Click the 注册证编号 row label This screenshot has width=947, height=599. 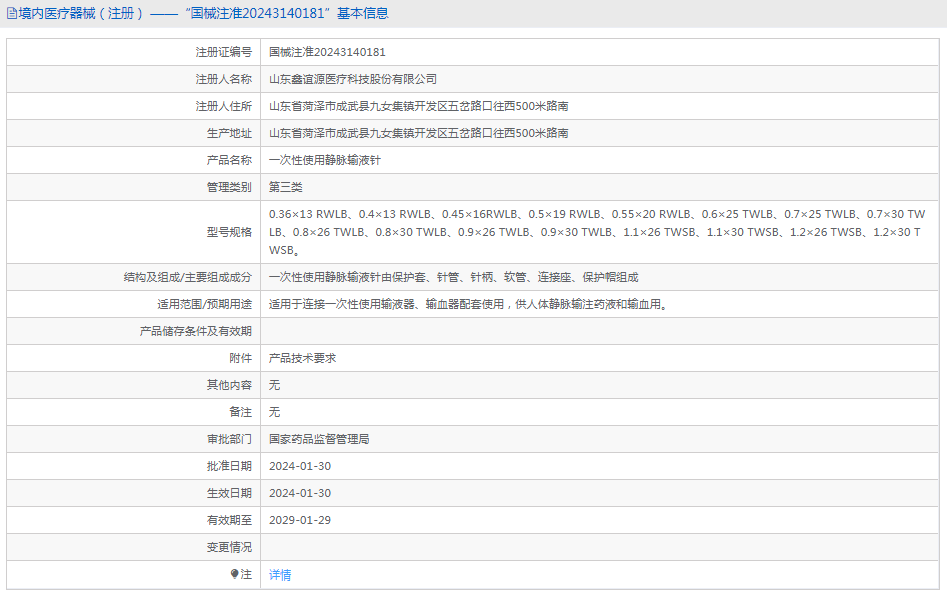(x=223, y=53)
